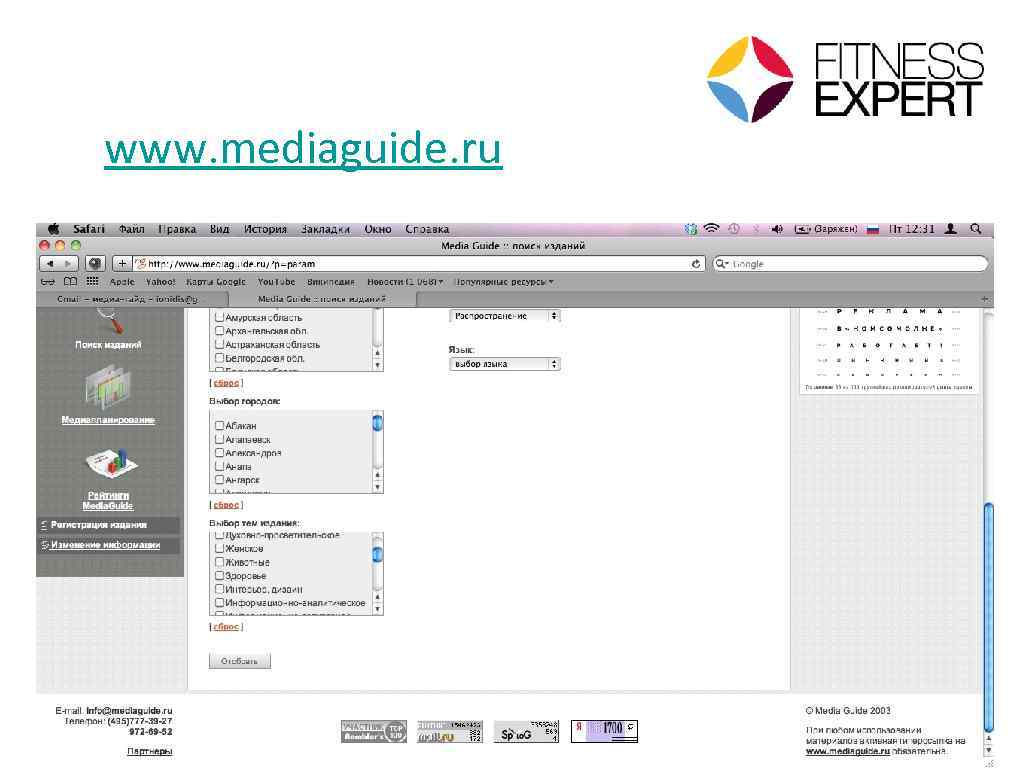
Task: Click the Russian flag input source icon
Action: pos(872,230)
